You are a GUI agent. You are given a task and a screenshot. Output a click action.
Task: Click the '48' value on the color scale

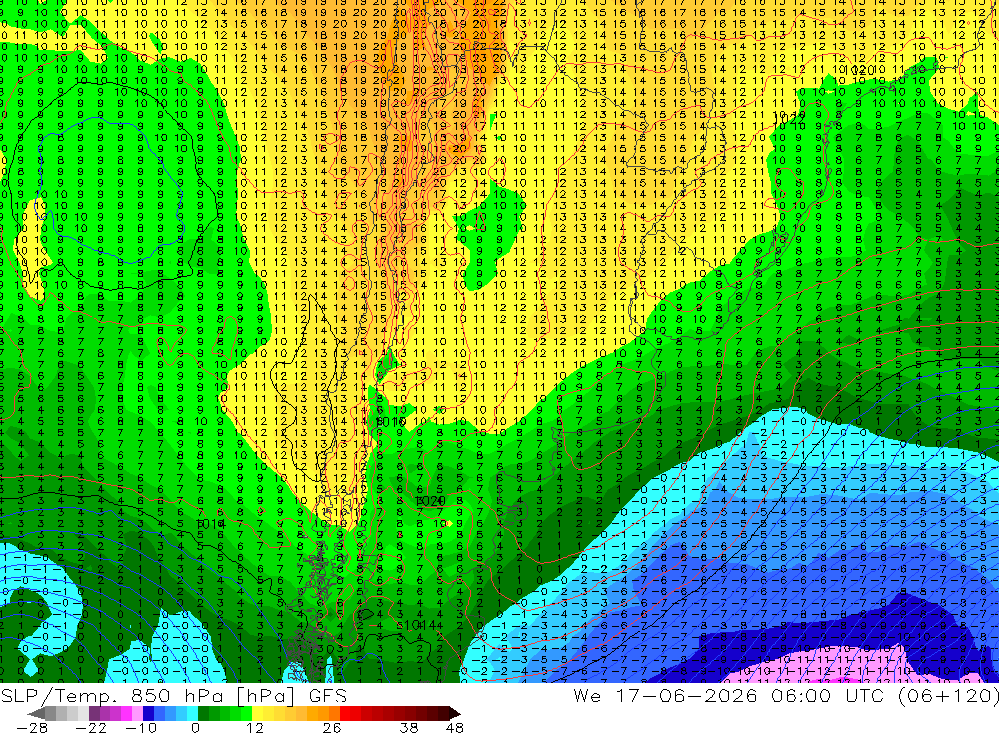[x=454, y=727]
